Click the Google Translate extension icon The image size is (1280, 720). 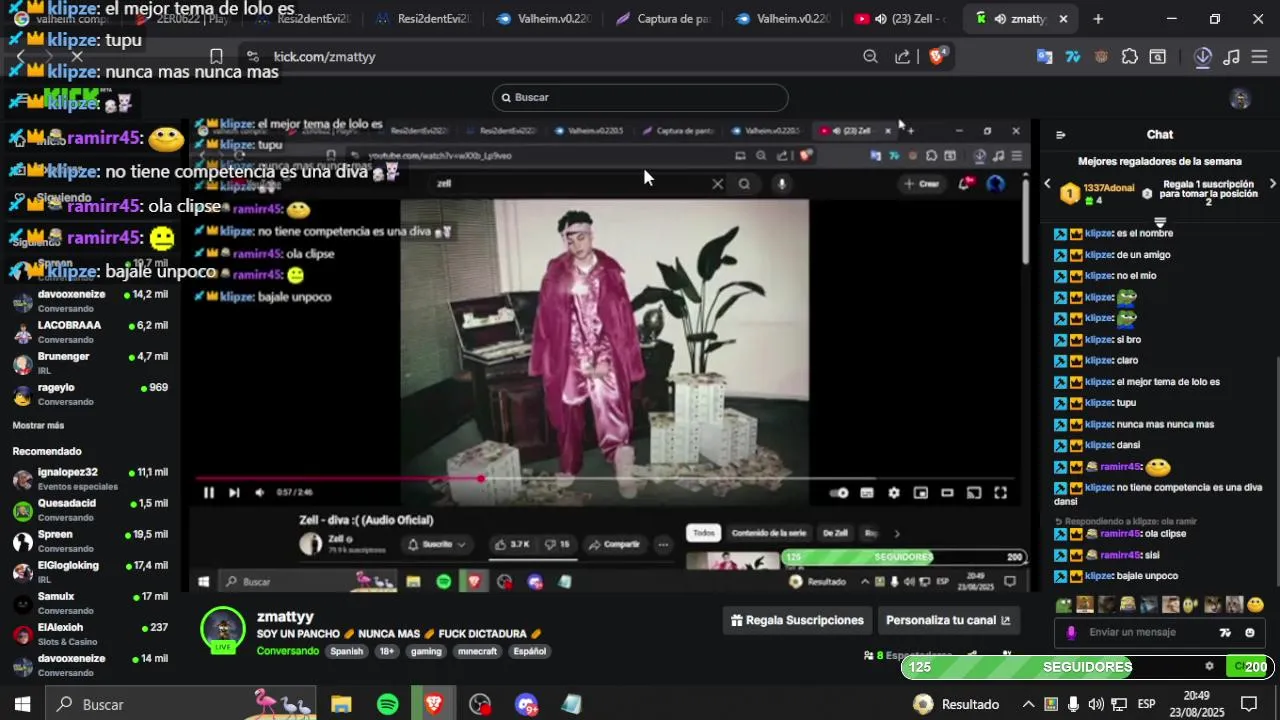1044,57
